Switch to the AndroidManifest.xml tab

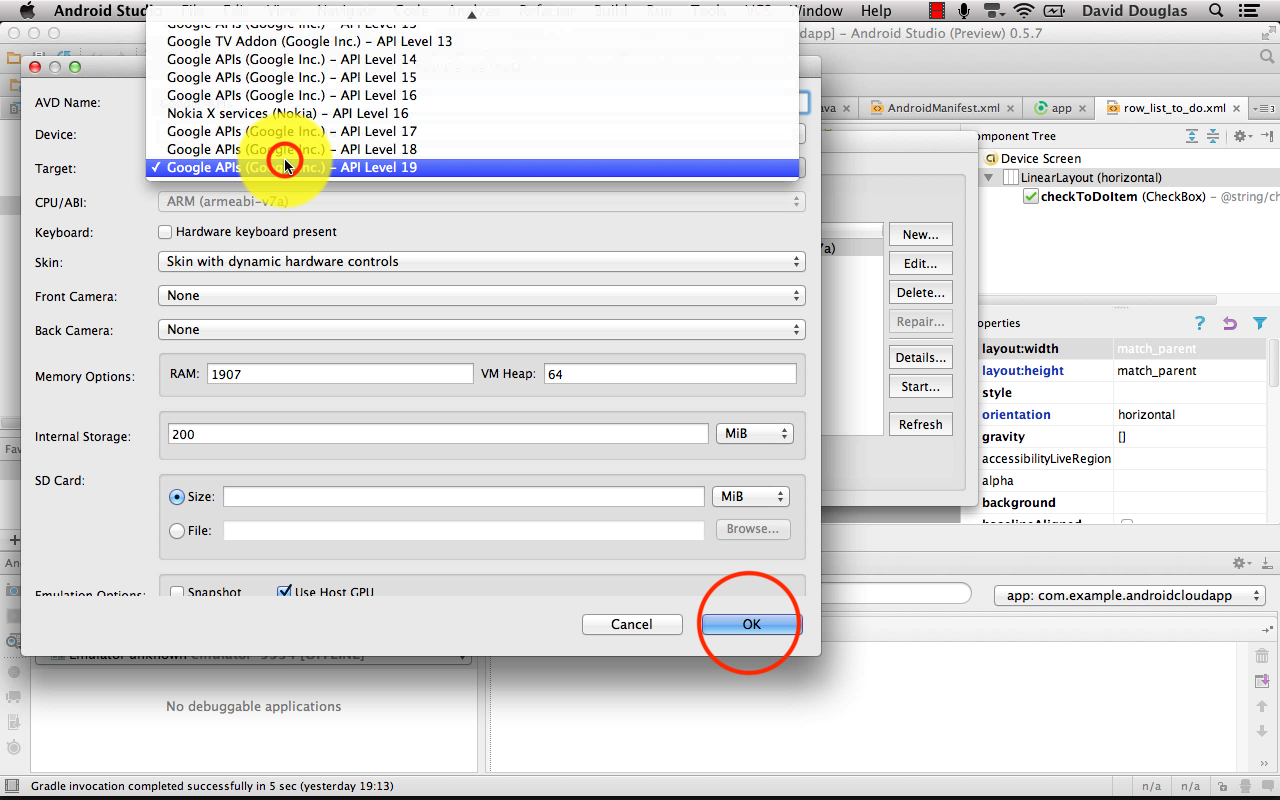tap(943, 108)
